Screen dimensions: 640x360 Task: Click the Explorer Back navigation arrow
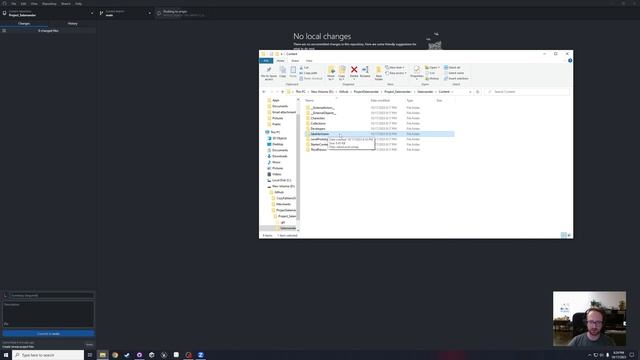264,92
